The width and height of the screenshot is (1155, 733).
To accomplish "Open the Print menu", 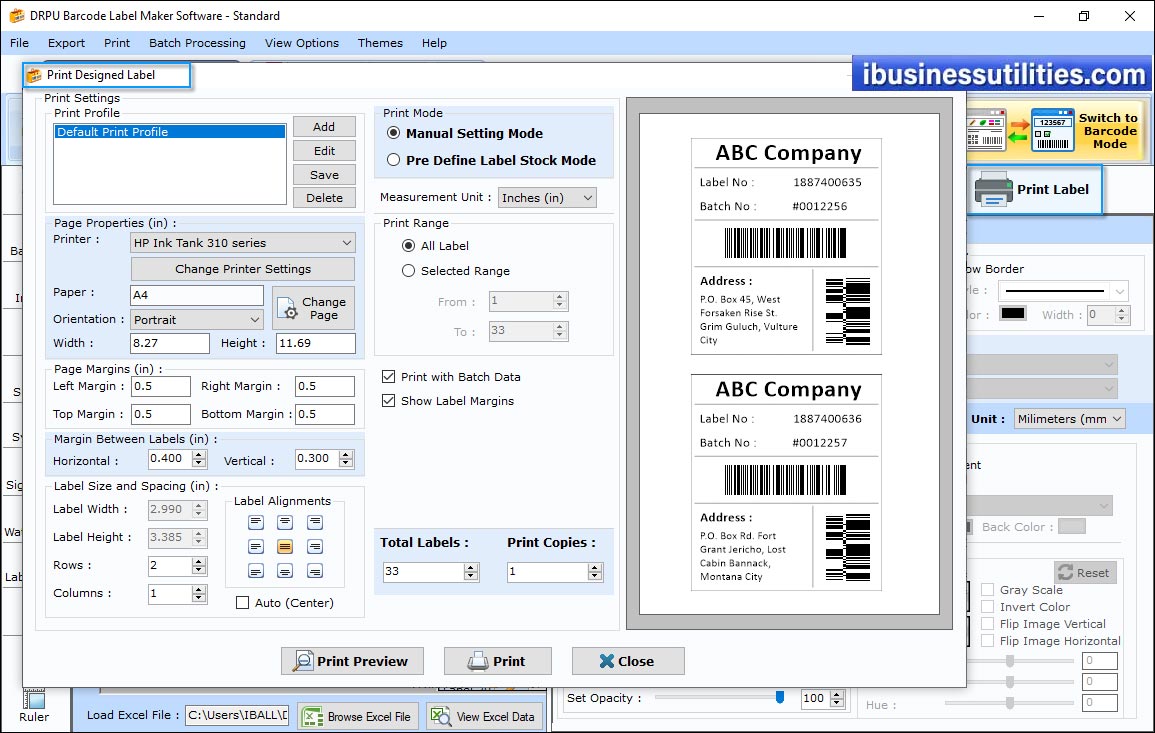I will point(116,43).
